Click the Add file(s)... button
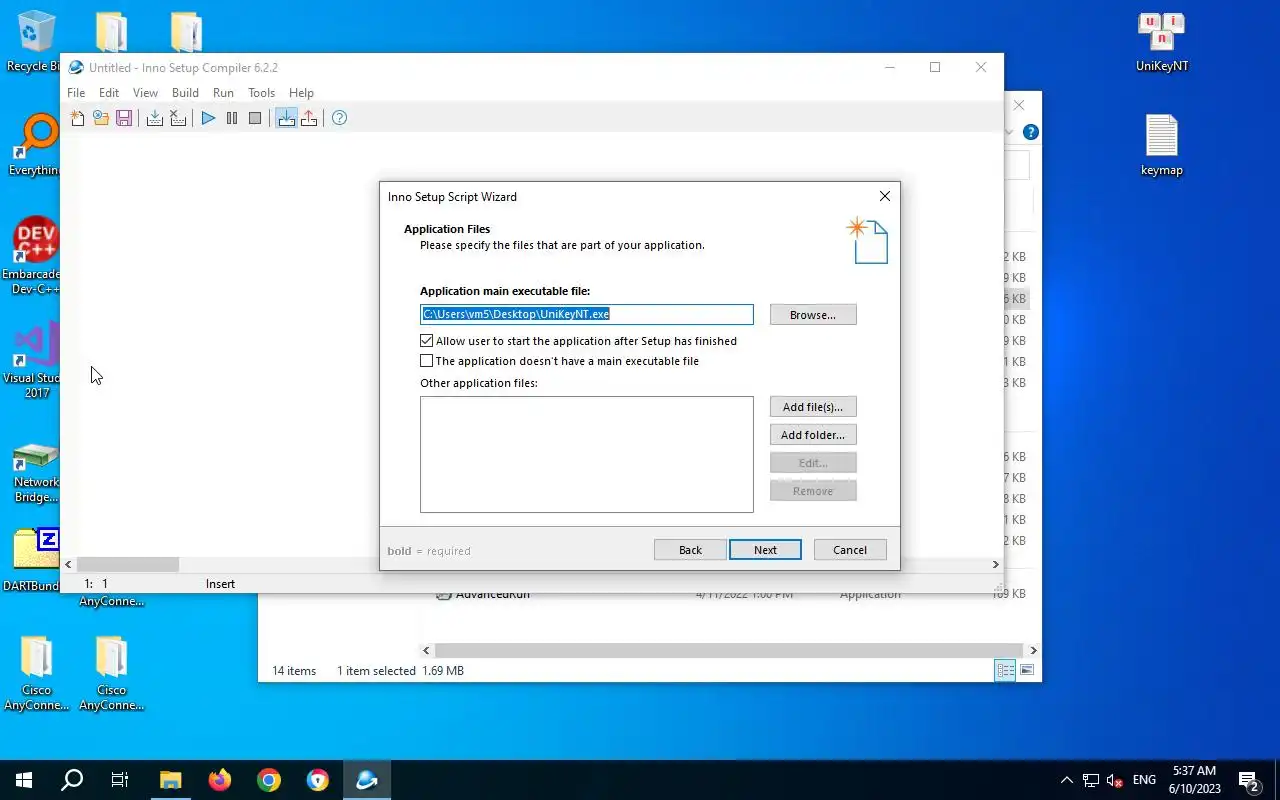Image resolution: width=1280 pixels, height=800 pixels. [813, 407]
